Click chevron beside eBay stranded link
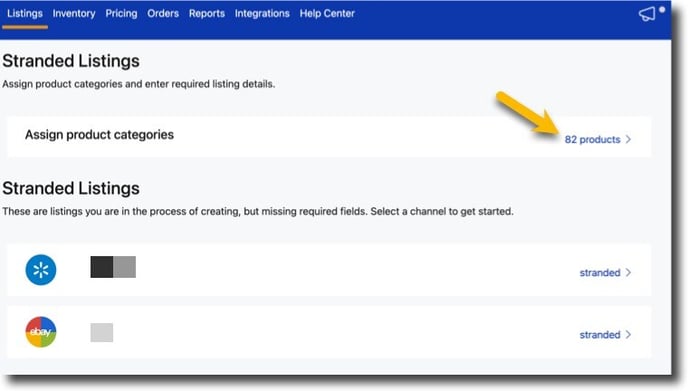 click(628, 334)
